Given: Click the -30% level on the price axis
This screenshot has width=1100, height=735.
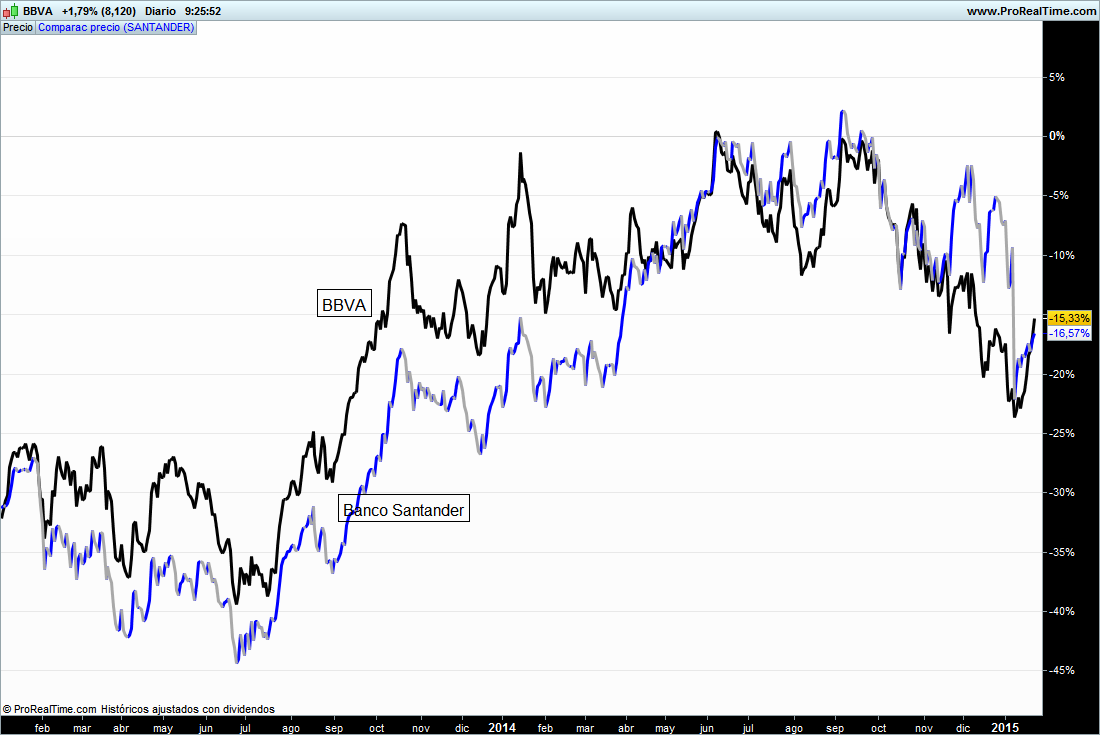Looking at the screenshot, I should (1061, 492).
